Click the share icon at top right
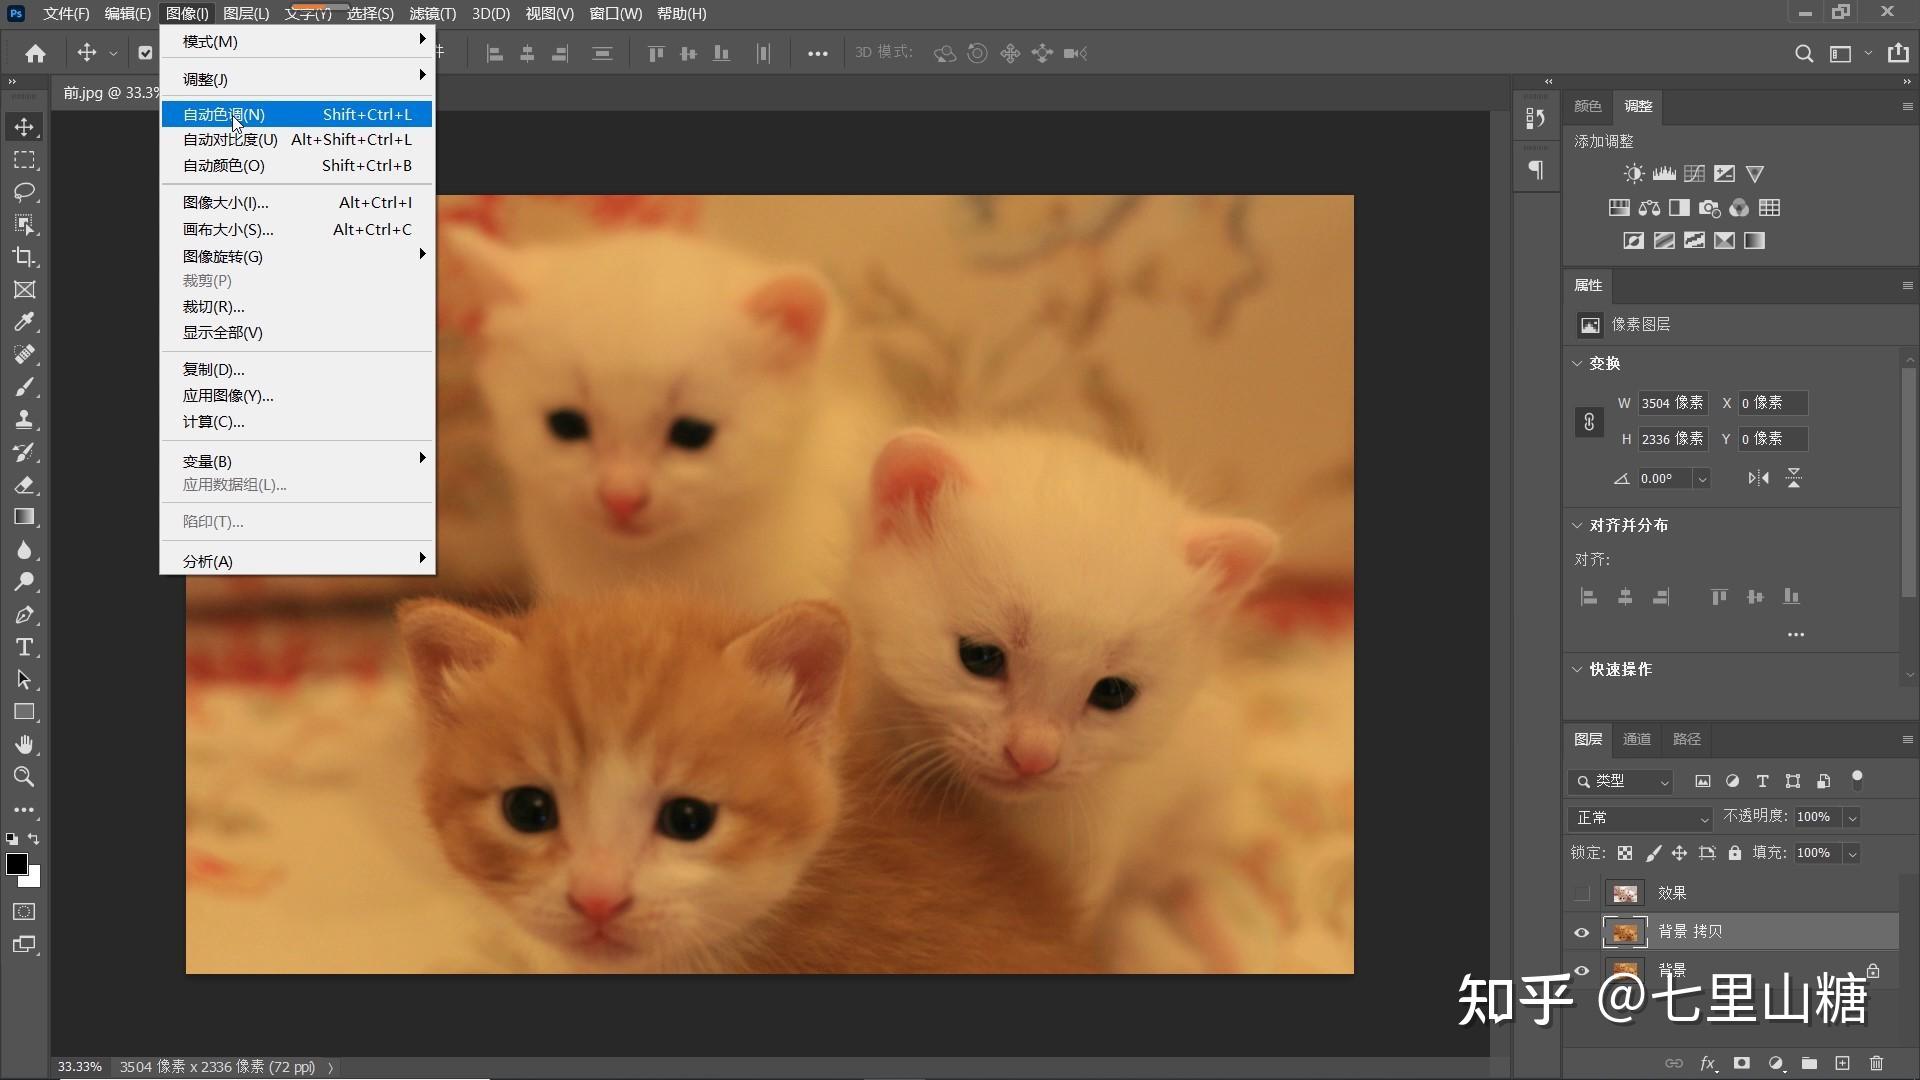Image resolution: width=1920 pixels, height=1080 pixels. 1898,54
